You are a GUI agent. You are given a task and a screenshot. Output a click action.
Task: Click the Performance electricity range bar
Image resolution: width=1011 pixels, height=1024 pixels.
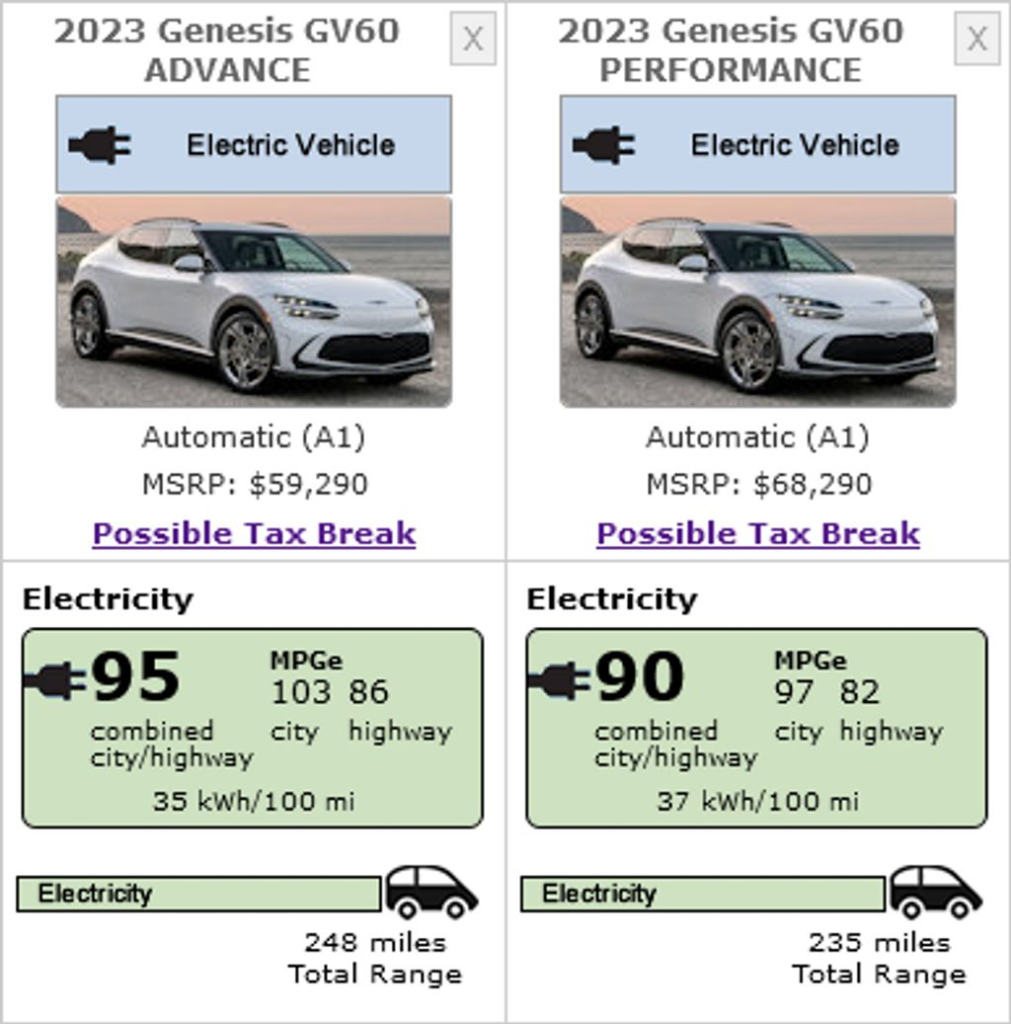tap(702, 894)
